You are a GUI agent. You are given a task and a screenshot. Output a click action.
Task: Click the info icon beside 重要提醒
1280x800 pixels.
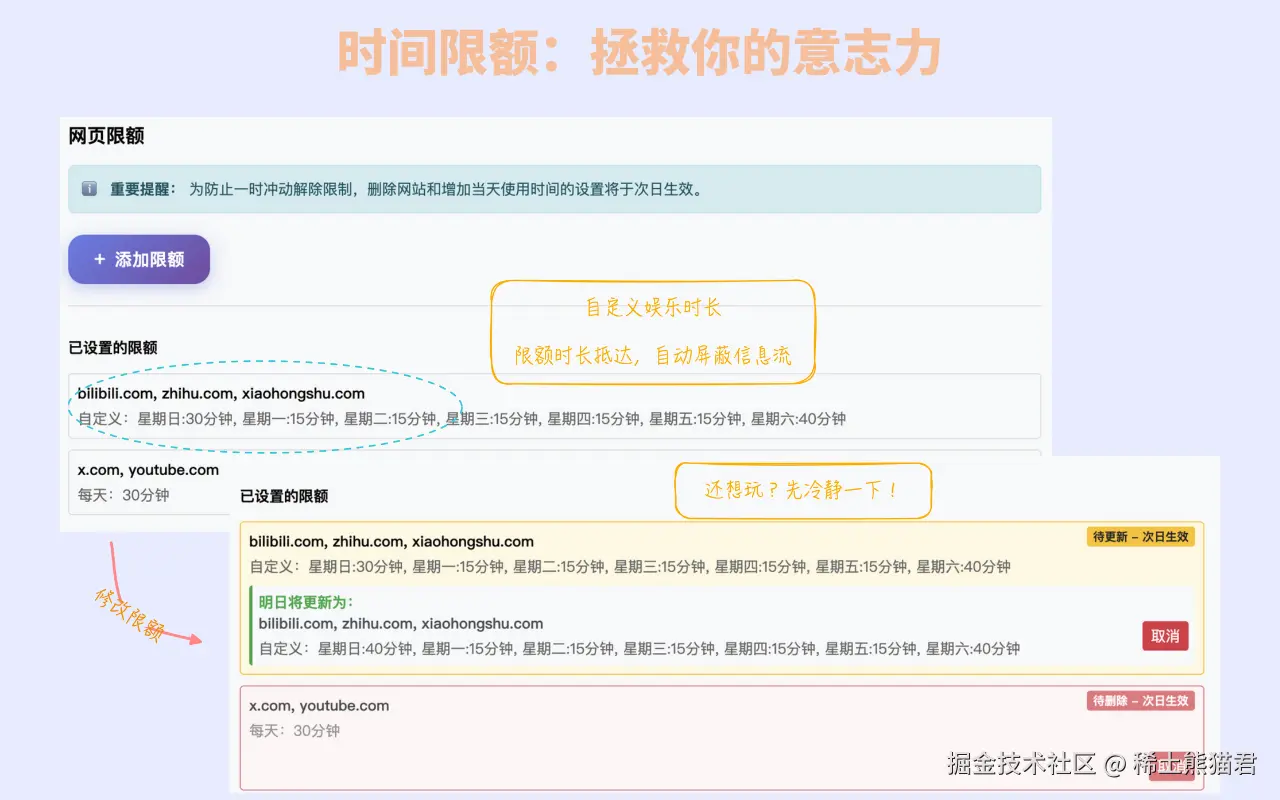pos(89,189)
